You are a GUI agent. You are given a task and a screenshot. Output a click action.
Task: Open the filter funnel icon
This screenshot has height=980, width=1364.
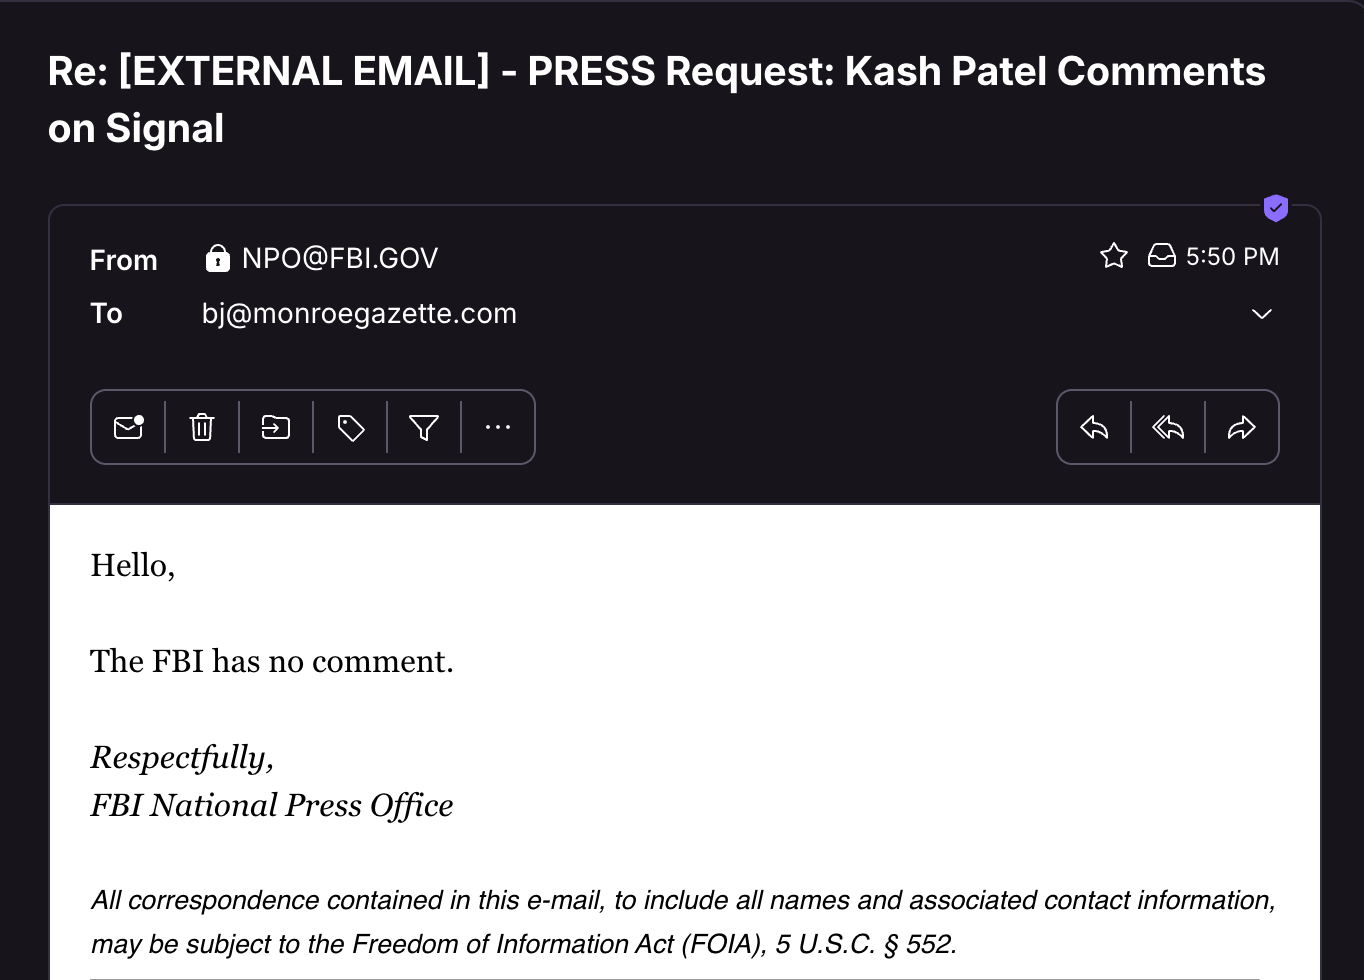(x=424, y=428)
